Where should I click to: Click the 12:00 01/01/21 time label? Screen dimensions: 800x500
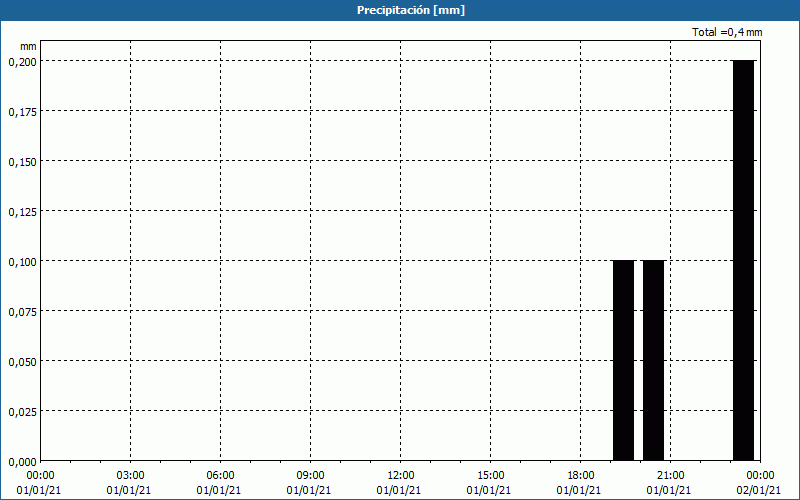coord(399,483)
